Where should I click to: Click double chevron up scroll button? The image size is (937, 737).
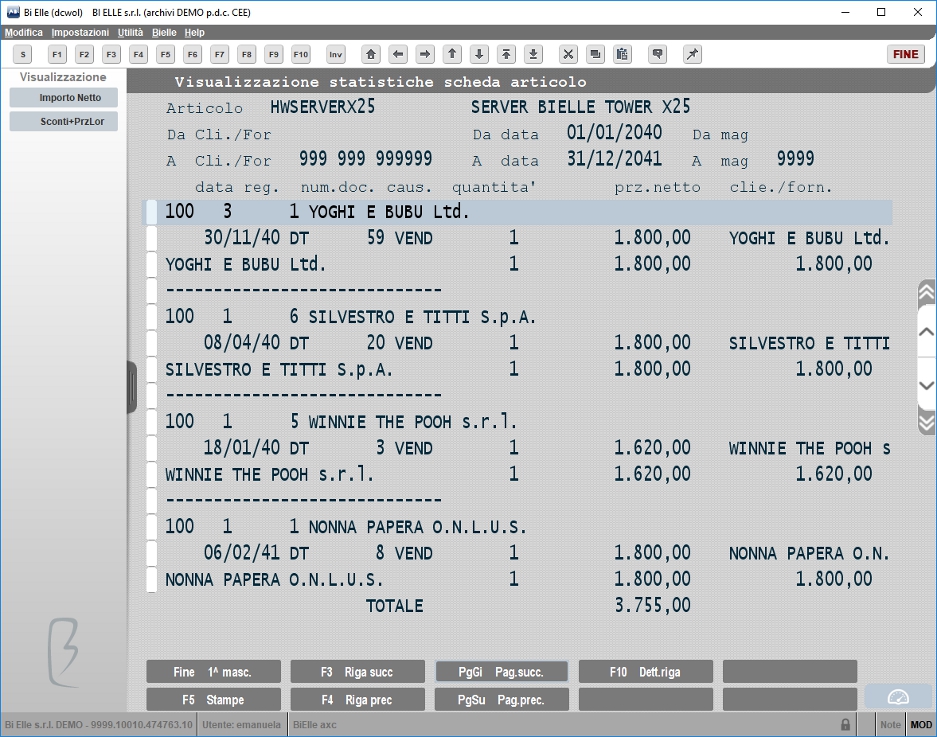(x=926, y=292)
